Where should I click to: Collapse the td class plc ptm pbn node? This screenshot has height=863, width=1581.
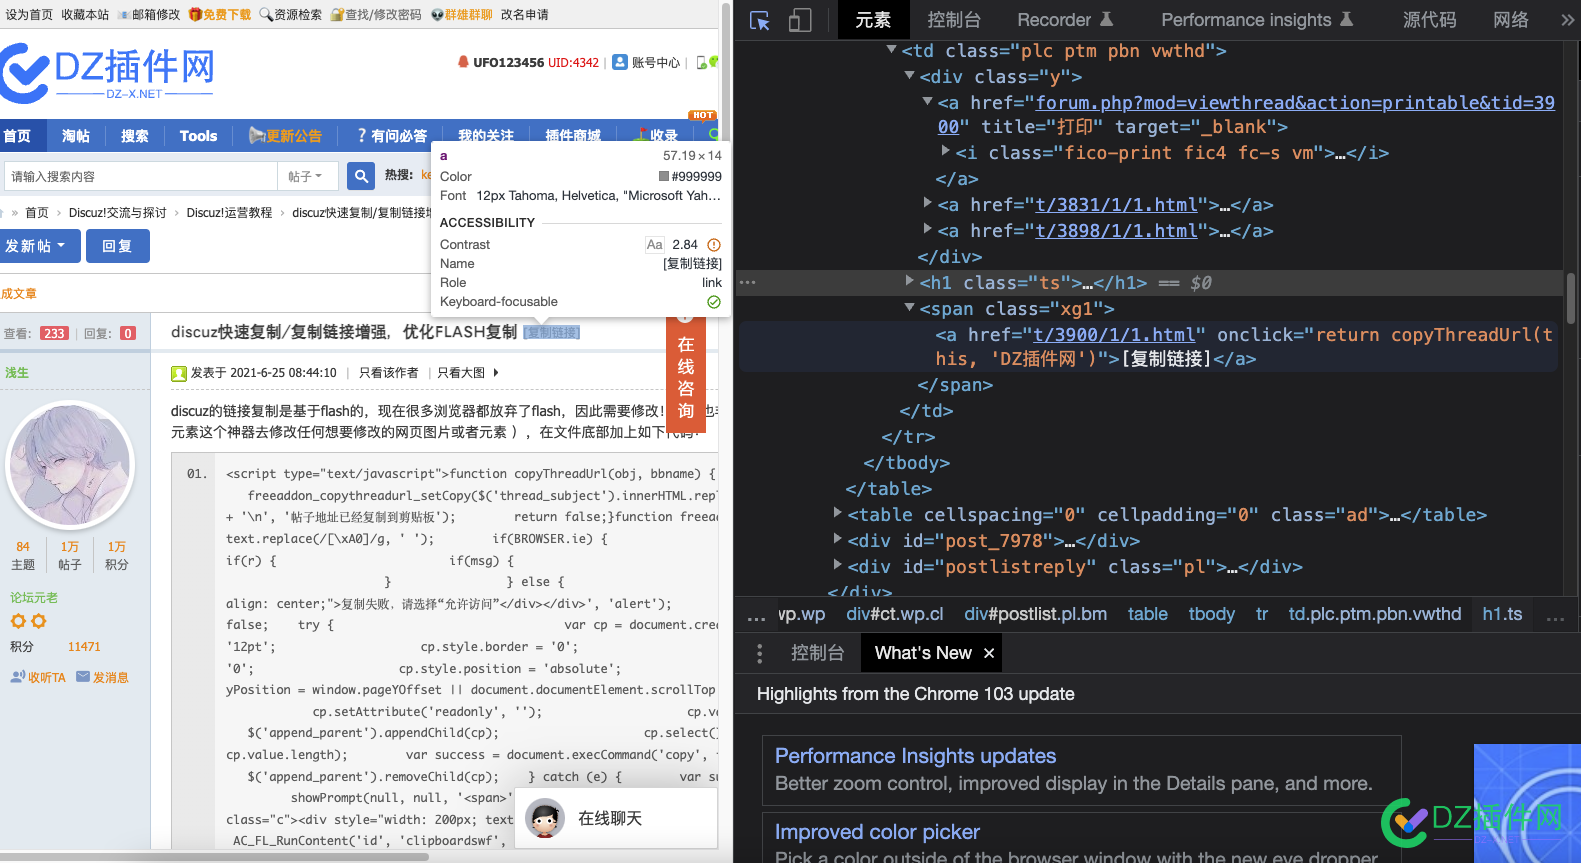point(891,50)
